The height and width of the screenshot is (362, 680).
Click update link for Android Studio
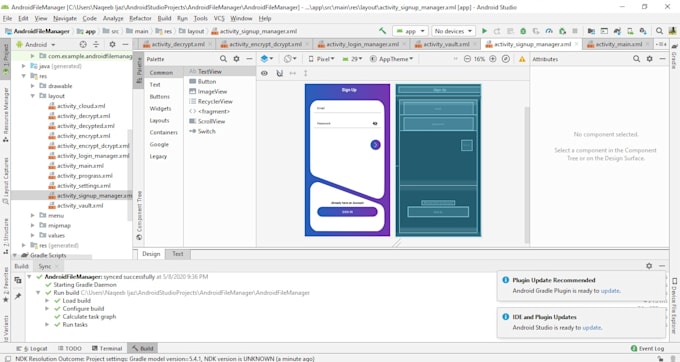pos(592,327)
